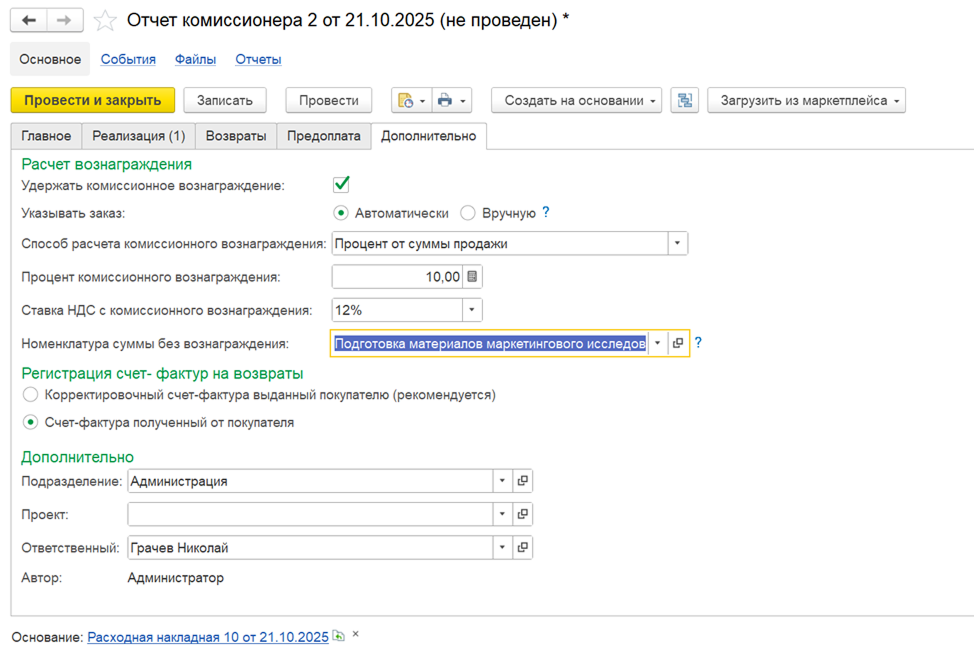Image resolution: width=974 pixels, height=656 pixels.
Task: Open the document structure icon button
Action: click(x=685, y=100)
